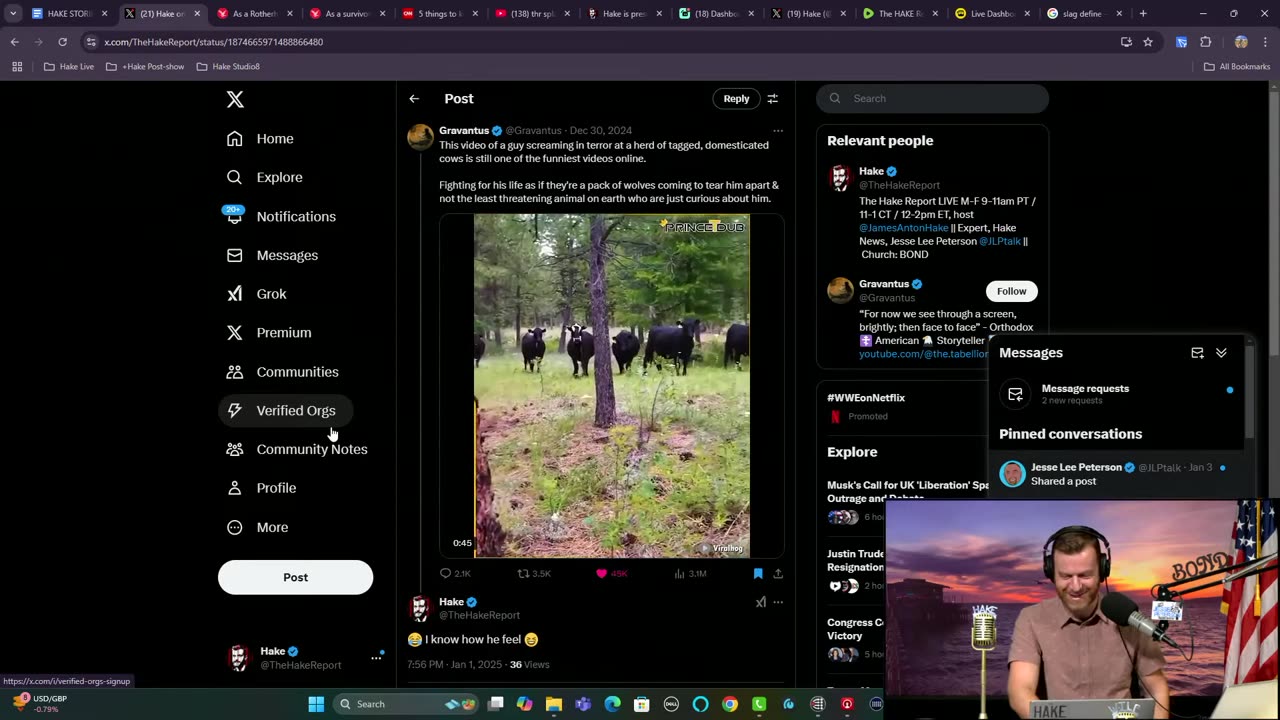The image size is (1280, 720).
Task: Unlike the post with 45K heart
Action: coord(611,574)
